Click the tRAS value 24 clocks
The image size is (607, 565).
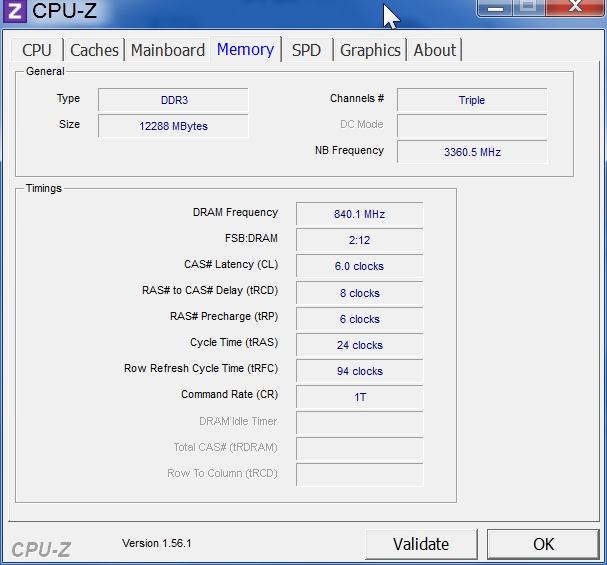point(359,345)
